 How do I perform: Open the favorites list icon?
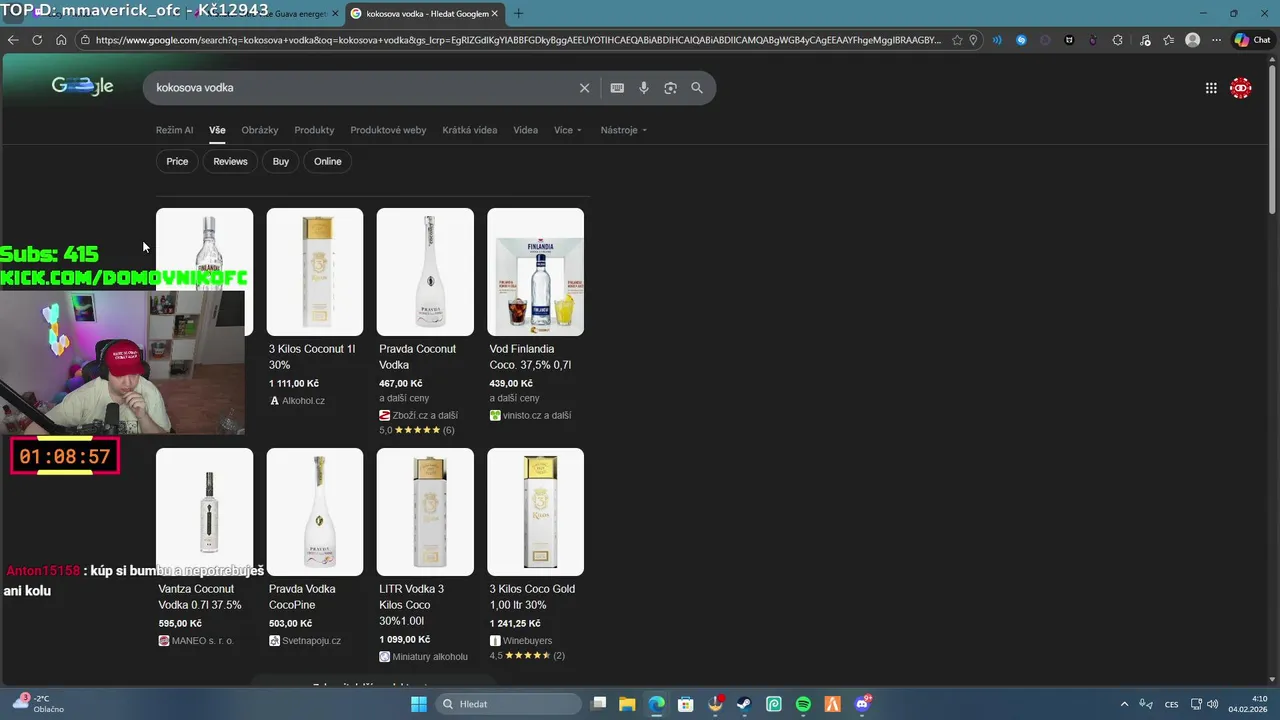[1168, 40]
